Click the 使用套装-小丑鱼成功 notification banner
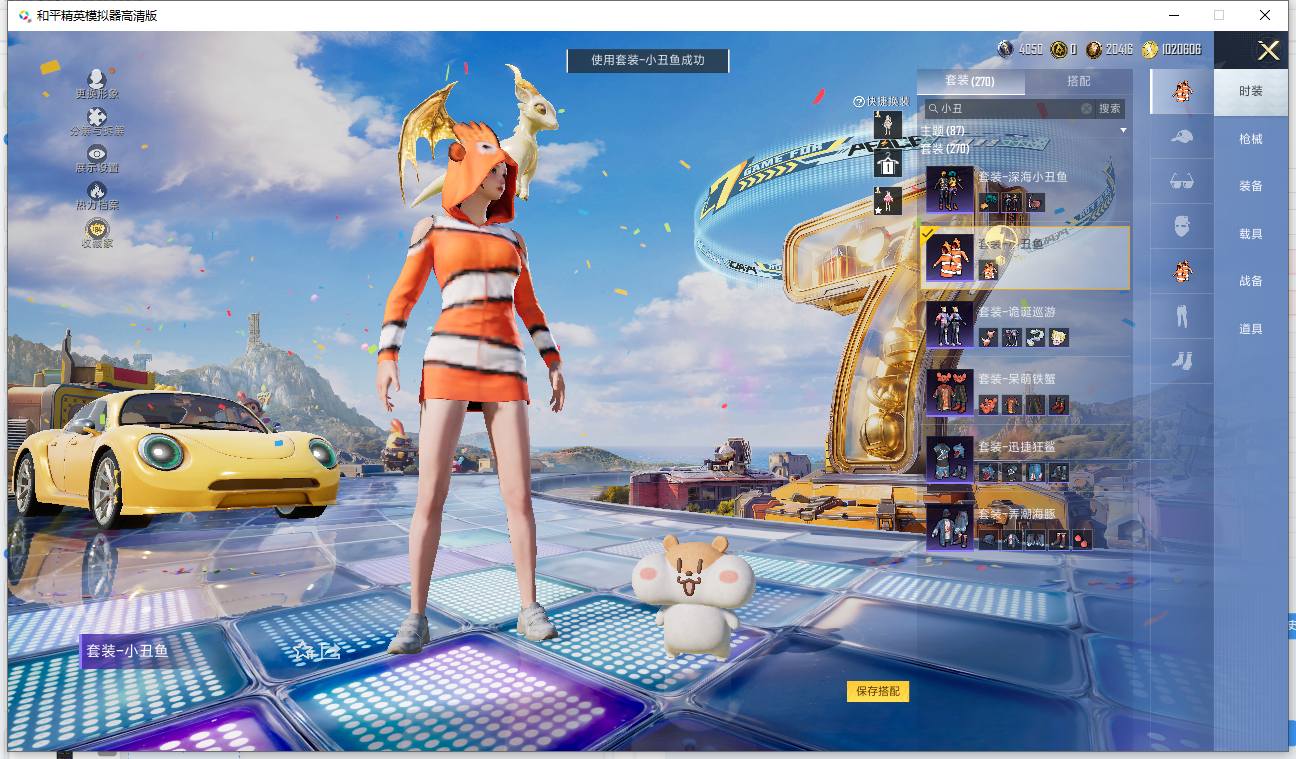The height and width of the screenshot is (759, 1296). (648, 60)
